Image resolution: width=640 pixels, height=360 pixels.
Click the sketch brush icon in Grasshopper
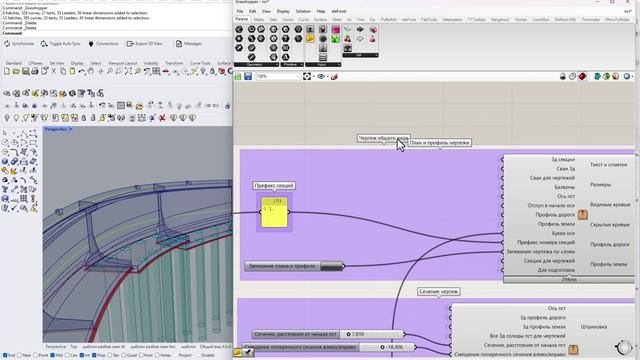click(x=334, y=76)
